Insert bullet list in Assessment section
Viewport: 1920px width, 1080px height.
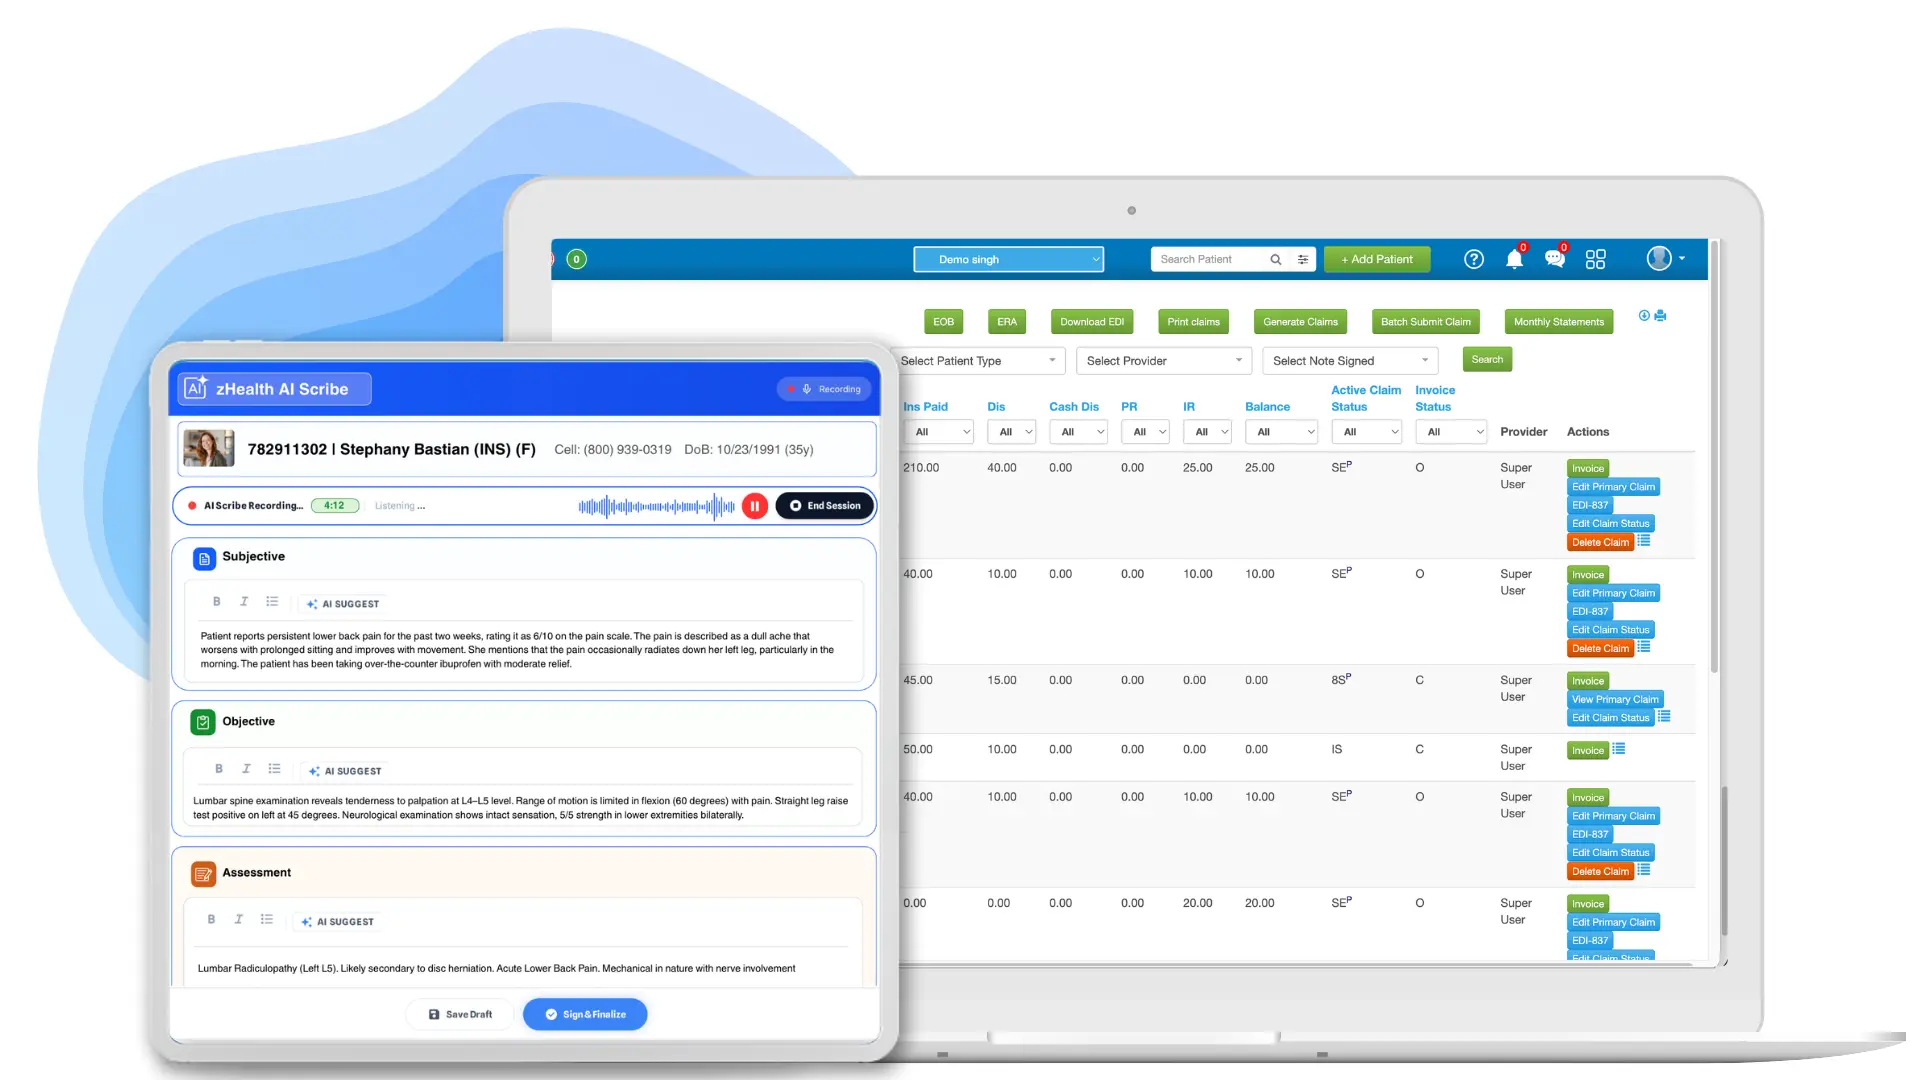click(266, 920)
